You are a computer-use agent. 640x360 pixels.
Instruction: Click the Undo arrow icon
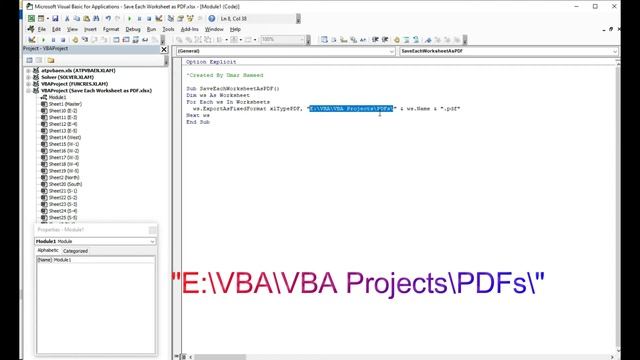coord(108,18)
